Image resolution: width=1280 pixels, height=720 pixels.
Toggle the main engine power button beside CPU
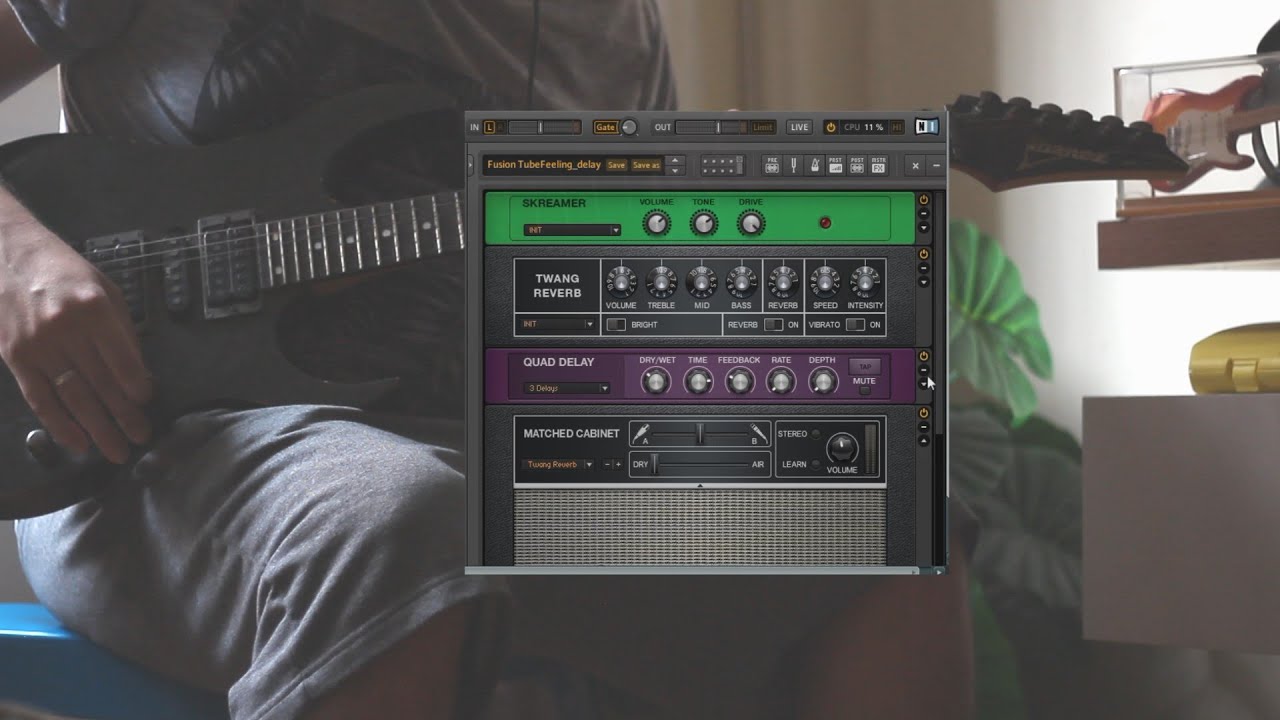tap(831, 127)
